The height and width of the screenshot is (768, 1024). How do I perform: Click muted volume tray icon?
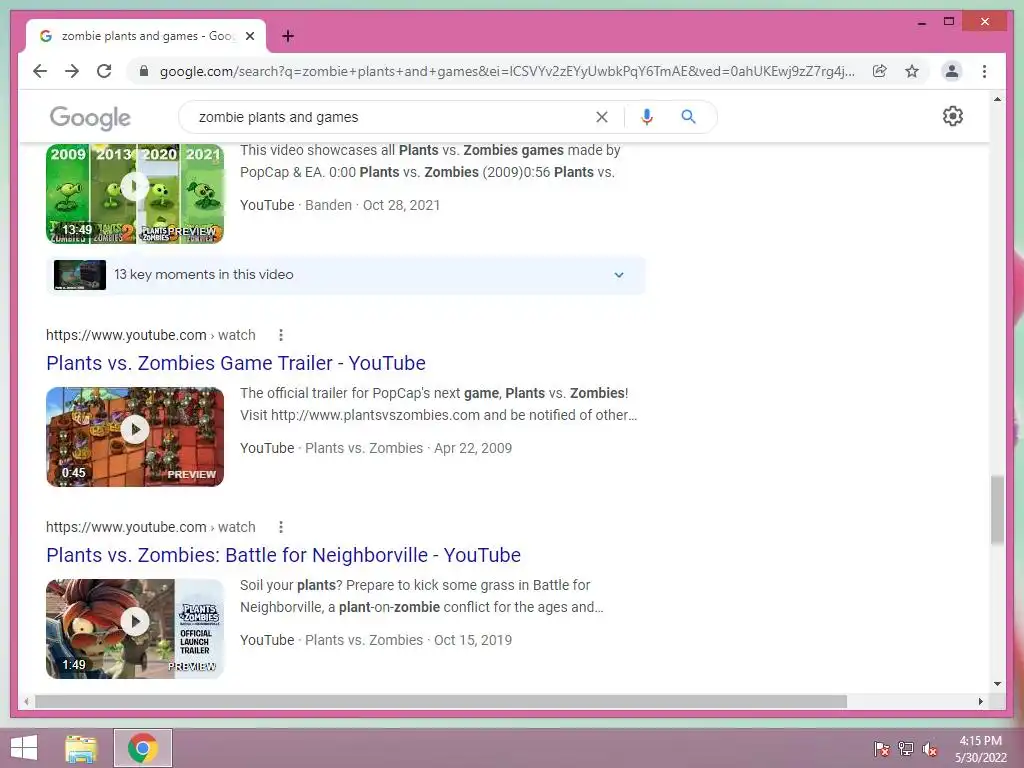coord(930,748)
